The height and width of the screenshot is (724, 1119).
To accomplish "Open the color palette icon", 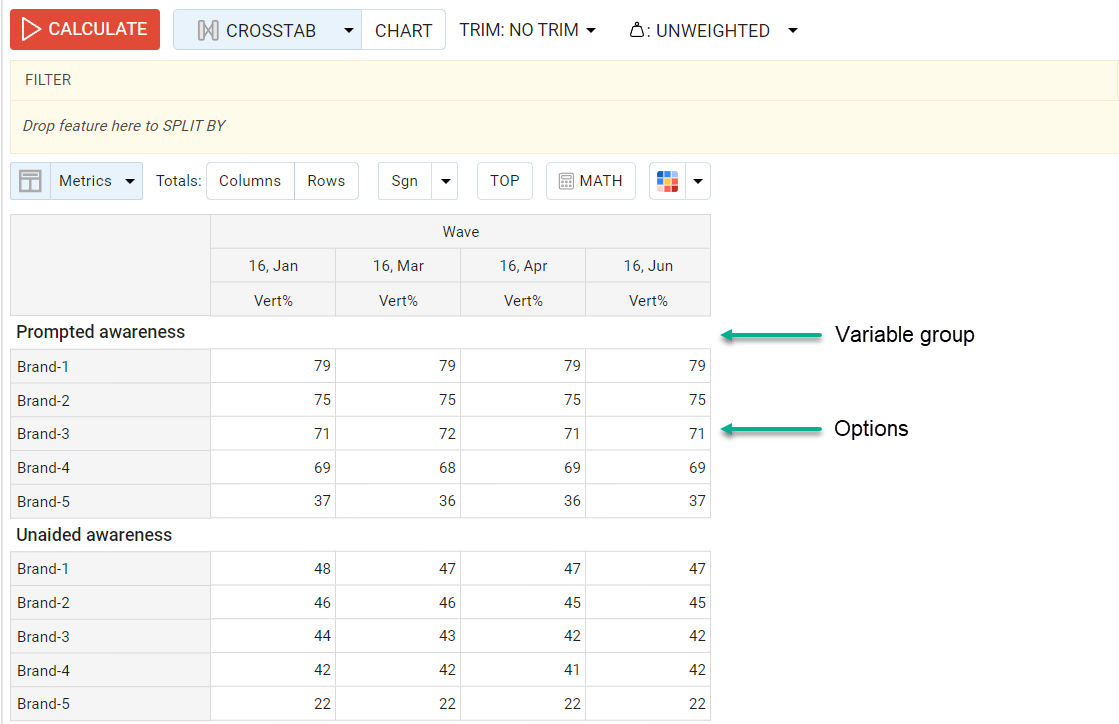I will (667, 181).
